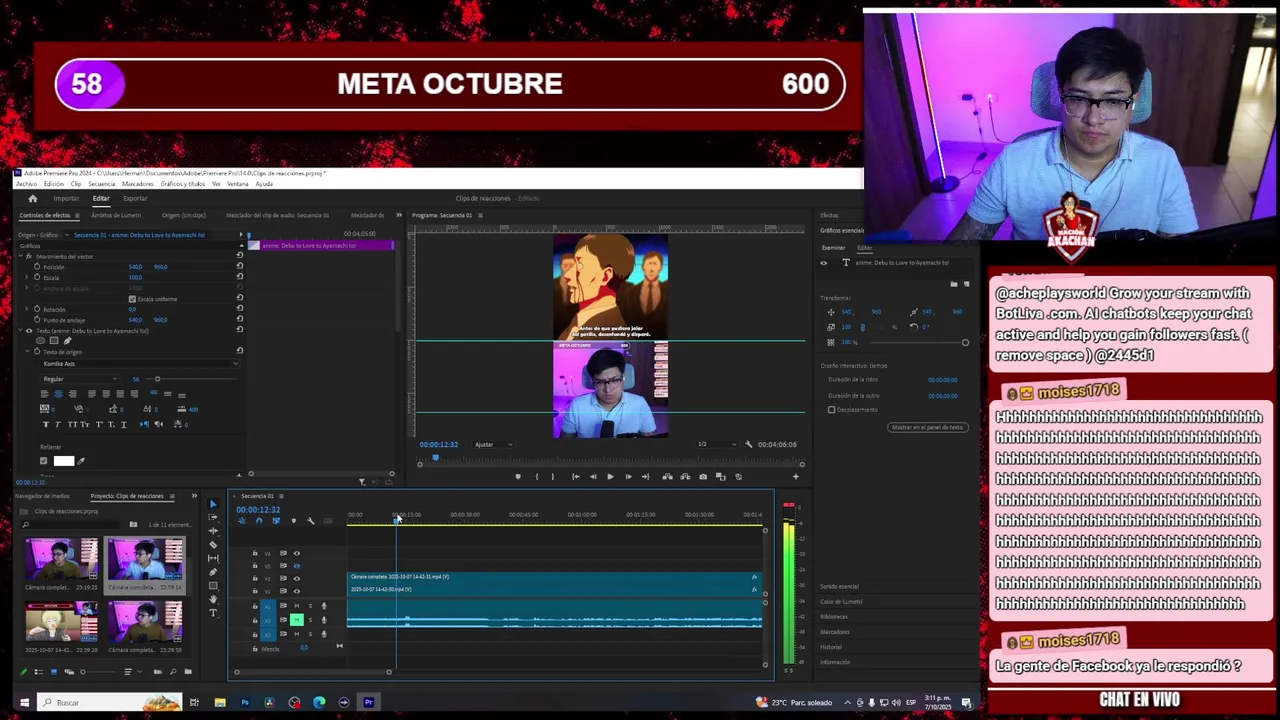Open the Komika Axis font dropdown
1280x720 pixels.
tap(138, 364)
